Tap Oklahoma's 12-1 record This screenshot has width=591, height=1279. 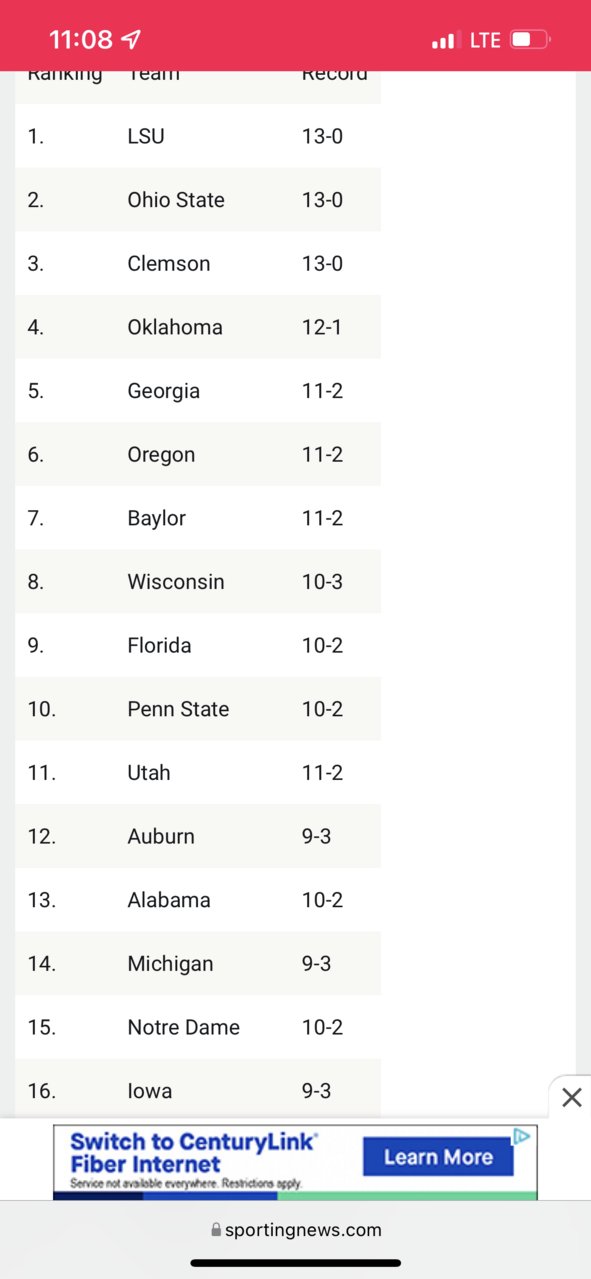pyautogui.click(x=322, y=327)
